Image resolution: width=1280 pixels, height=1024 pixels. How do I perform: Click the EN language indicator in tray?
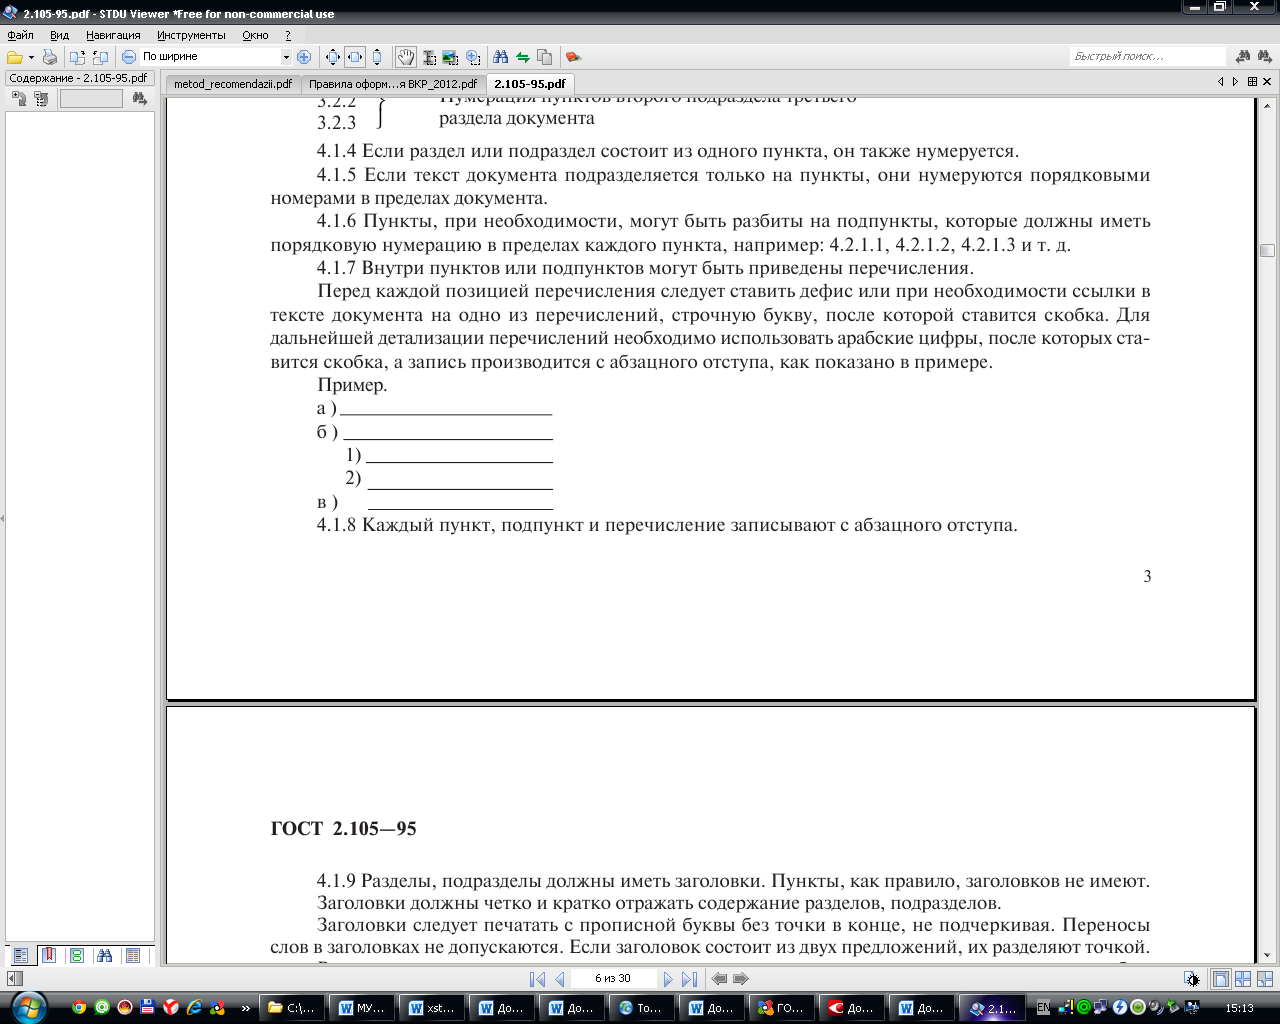[1043, 1008]
